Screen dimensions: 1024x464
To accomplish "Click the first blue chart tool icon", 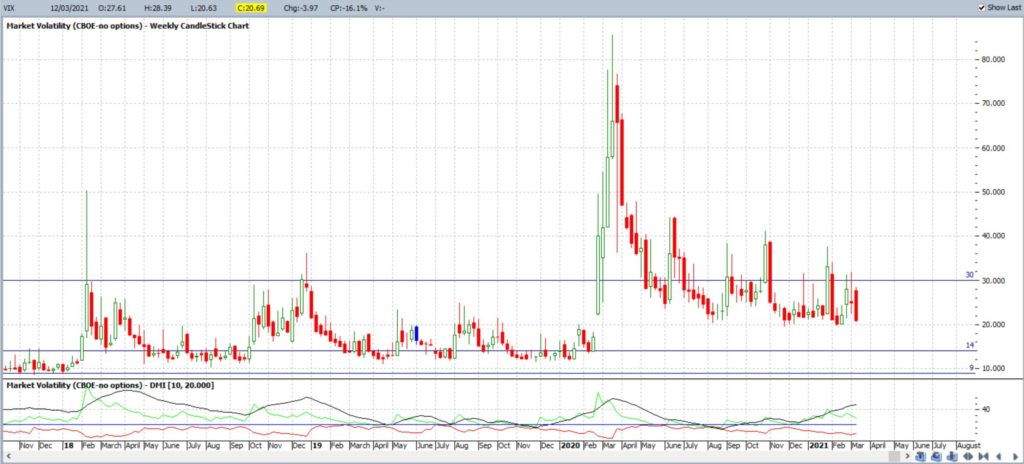I will tap(920, 456).
